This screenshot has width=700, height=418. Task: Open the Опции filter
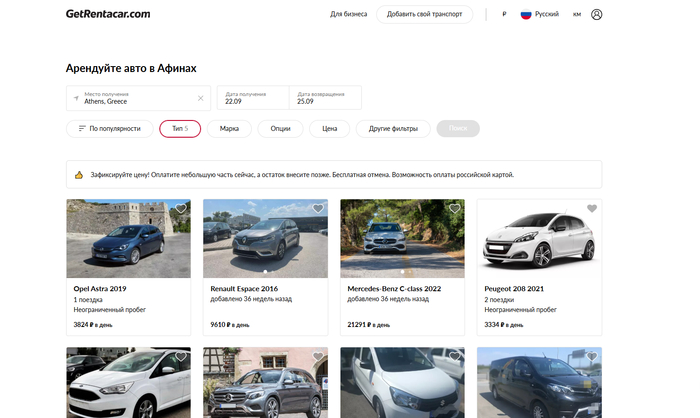pos(280,129)
